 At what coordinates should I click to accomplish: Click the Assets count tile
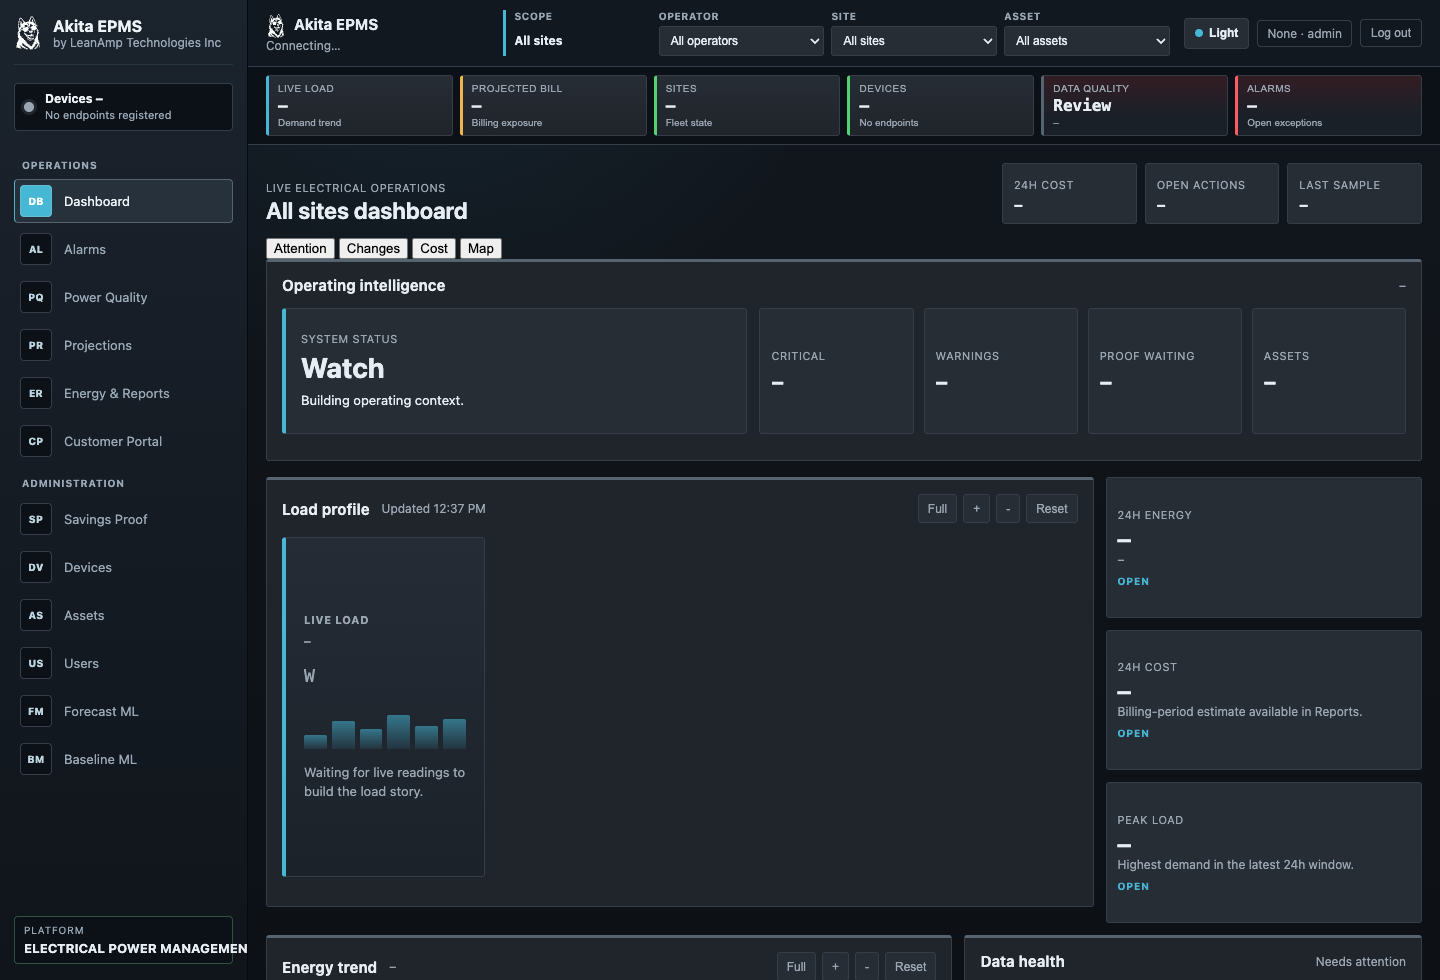point(1329,371)
